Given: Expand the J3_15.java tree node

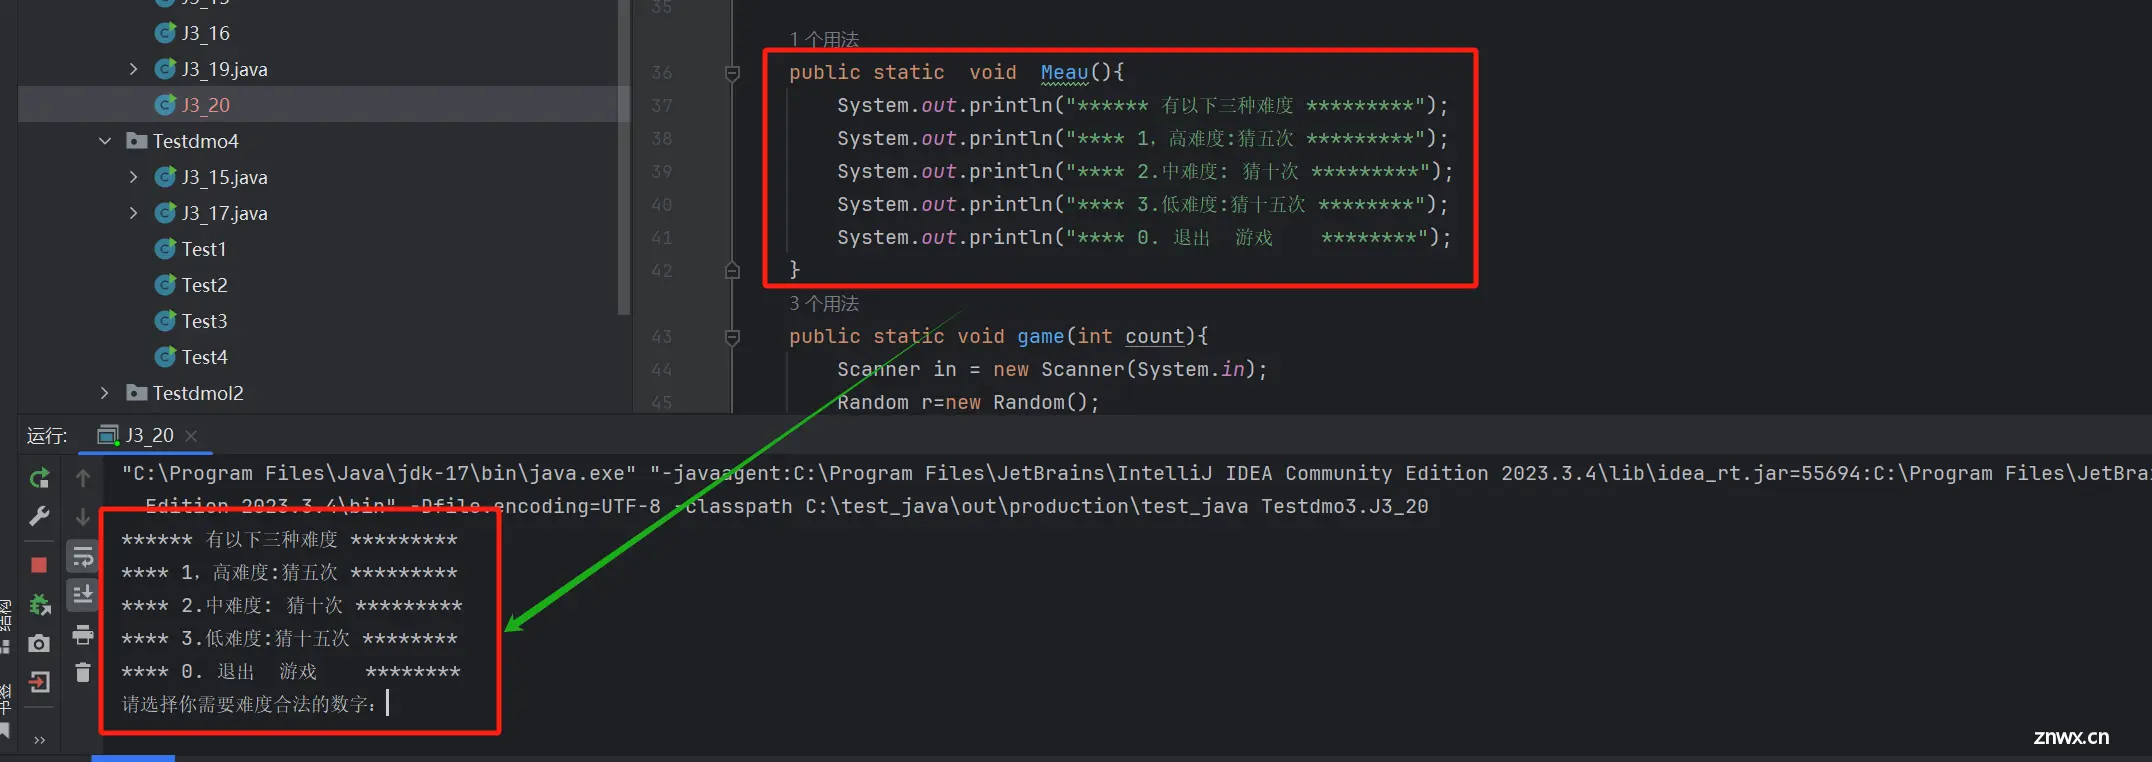Looking at the screenshot, I should (133, 177).
